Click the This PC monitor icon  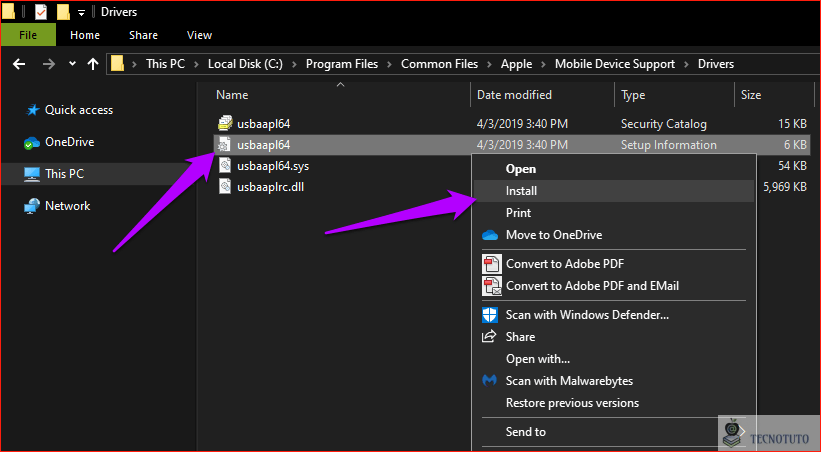coord(32,174)
